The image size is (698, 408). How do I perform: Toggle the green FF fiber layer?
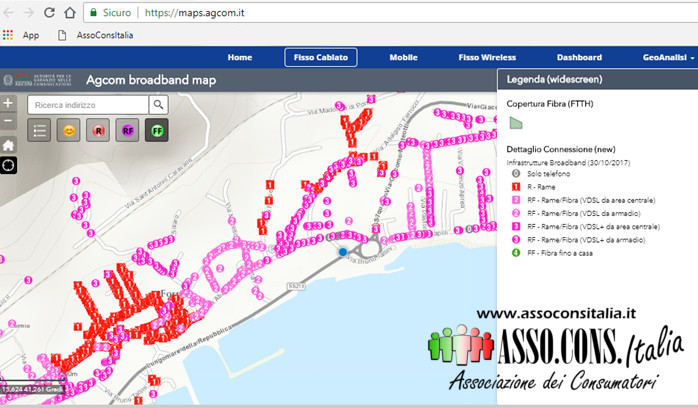pyautogui.click(x=157, y=130)
